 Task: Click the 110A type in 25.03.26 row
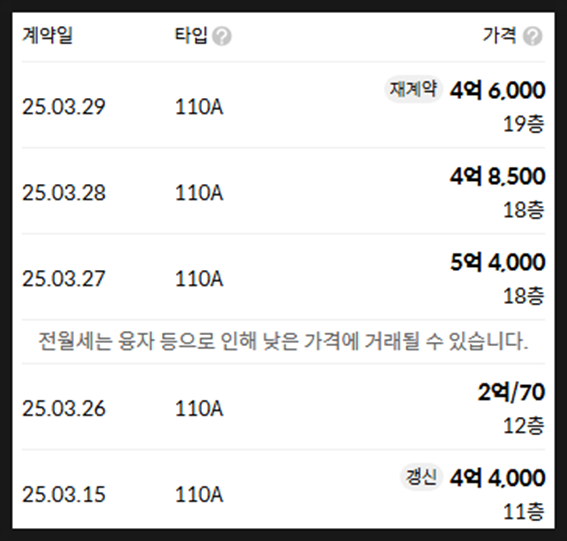pos(199,408)
